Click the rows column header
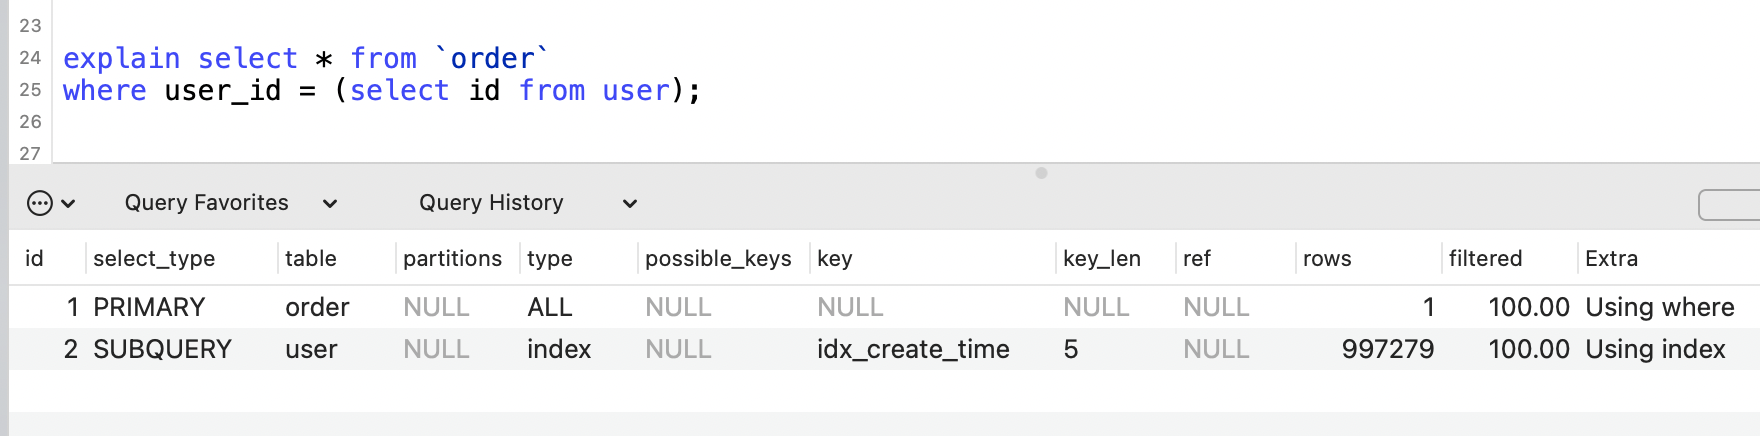 (x=1327, y=259)
